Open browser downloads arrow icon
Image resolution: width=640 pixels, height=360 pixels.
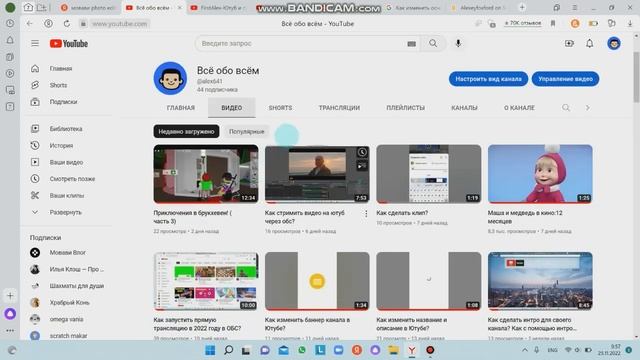(630, 24)
